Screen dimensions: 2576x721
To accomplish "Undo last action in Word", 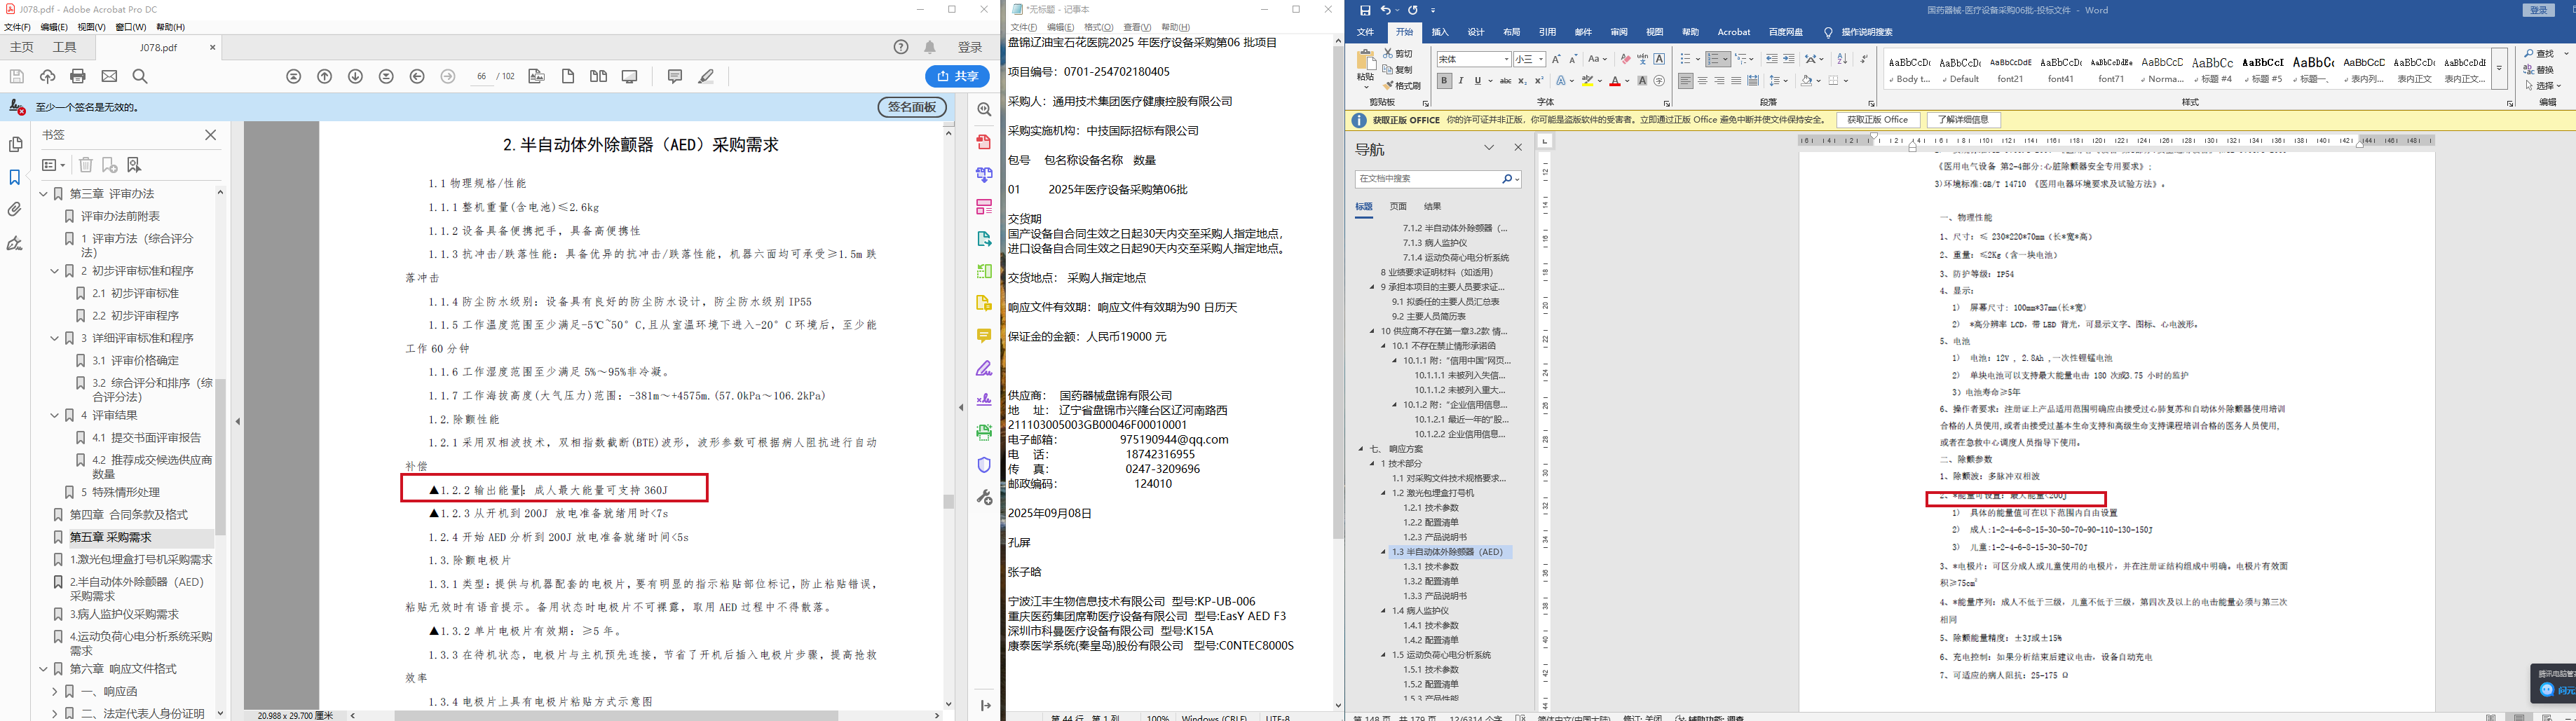I will click(x=1386, y=10).
